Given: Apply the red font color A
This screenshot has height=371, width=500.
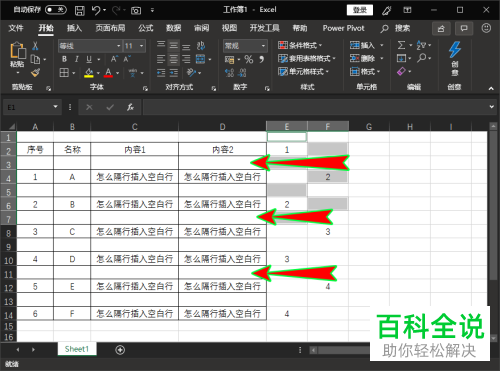Looking at the screenshot, I should coord(108,73).
